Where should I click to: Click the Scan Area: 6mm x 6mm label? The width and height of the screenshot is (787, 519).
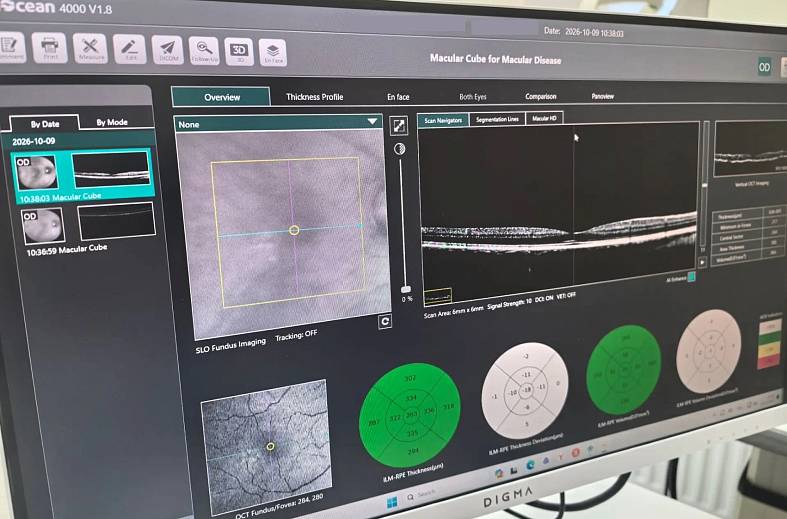click(x=453, y=312)
